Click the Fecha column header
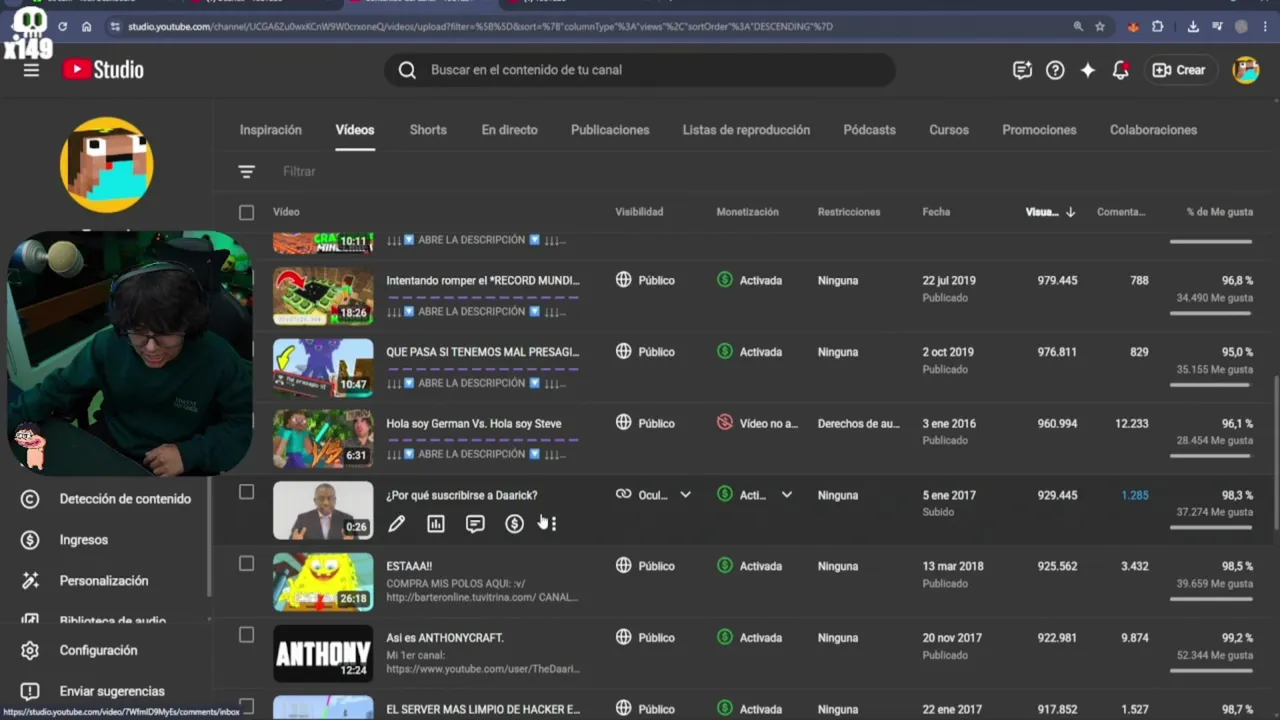1280x720 pixels. click(x=936, y=212)
